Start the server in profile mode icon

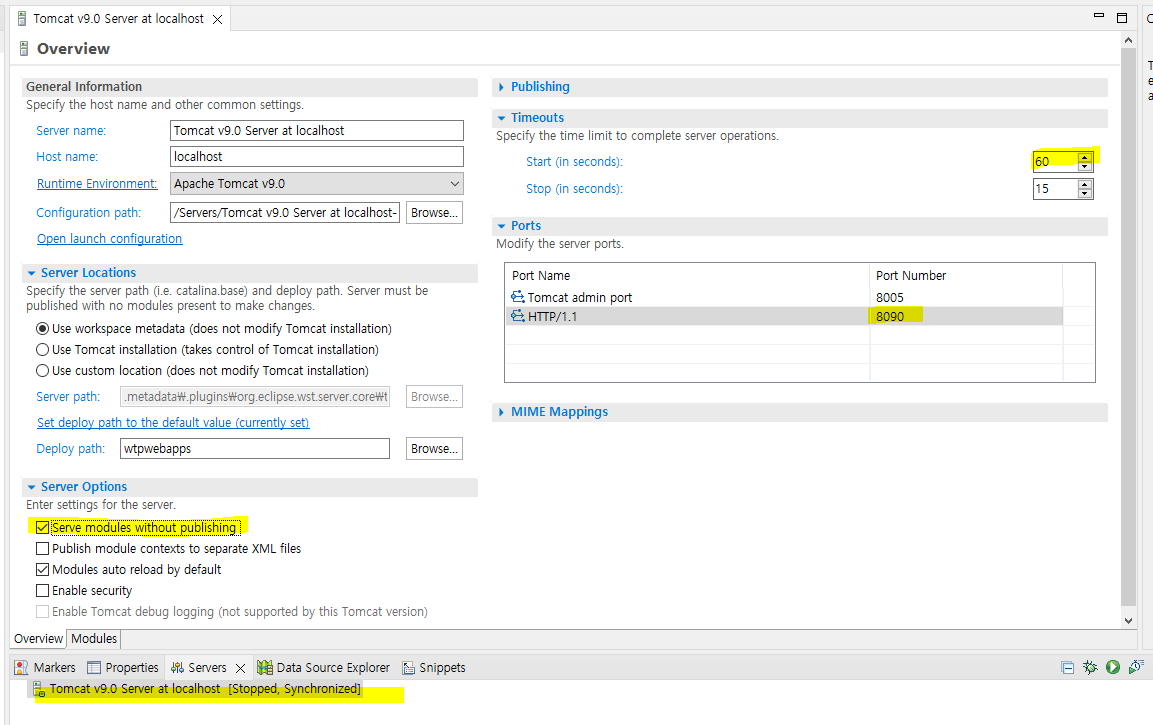coord(1135,667)
